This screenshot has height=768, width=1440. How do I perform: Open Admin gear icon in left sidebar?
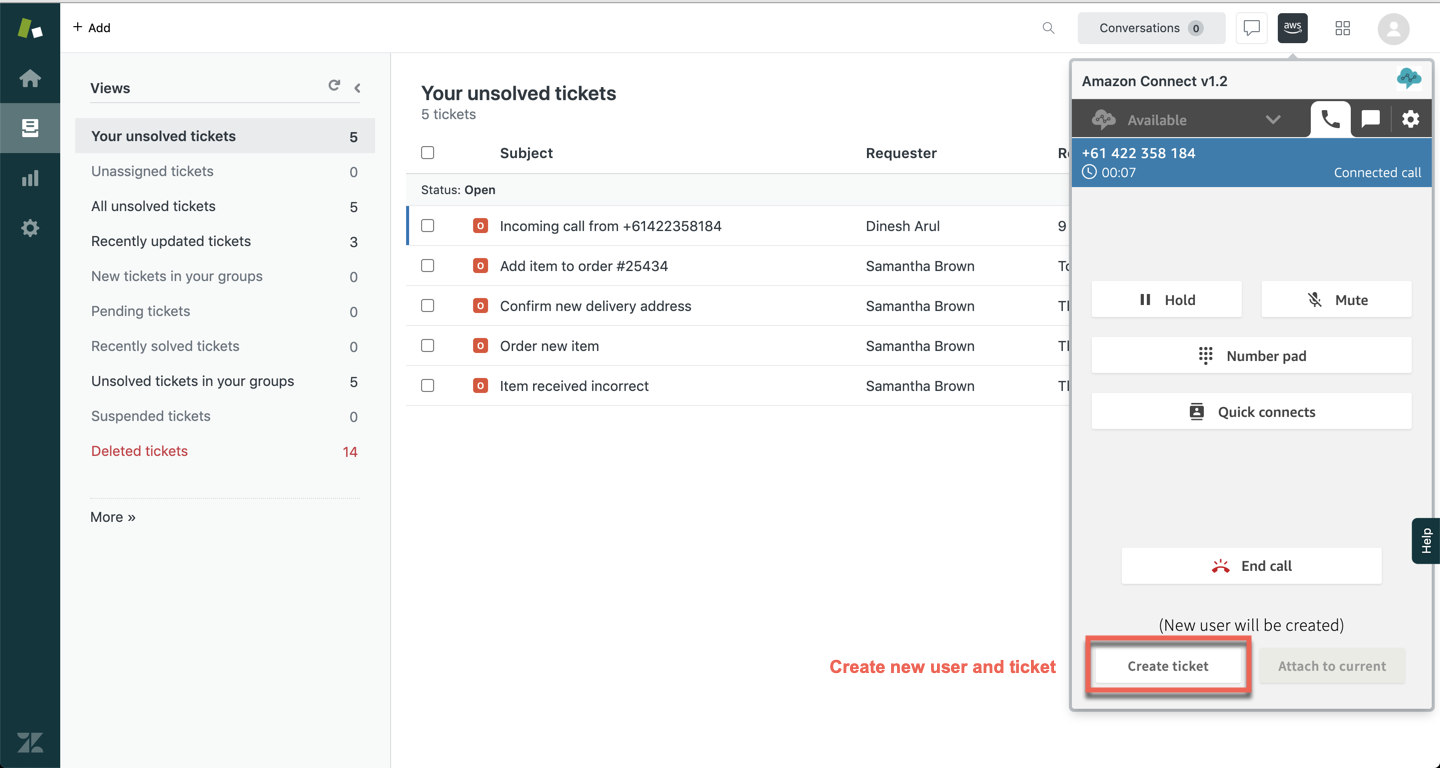click(x=30, y=228)
